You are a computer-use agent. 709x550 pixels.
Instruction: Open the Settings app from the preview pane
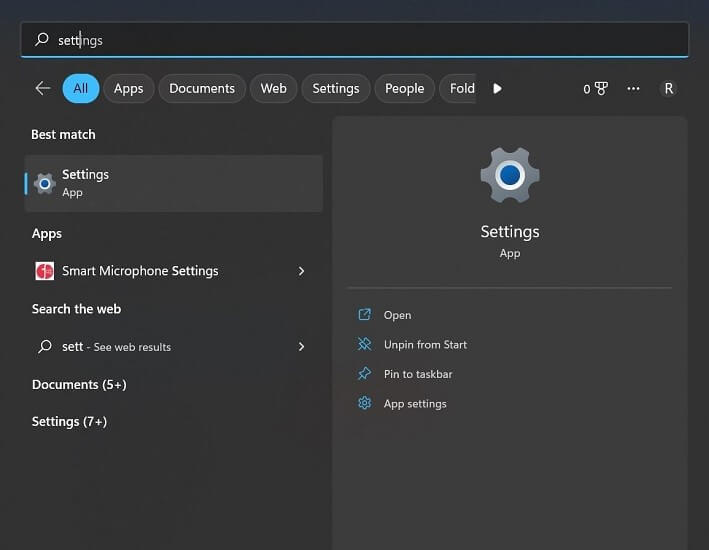point(397,315)
